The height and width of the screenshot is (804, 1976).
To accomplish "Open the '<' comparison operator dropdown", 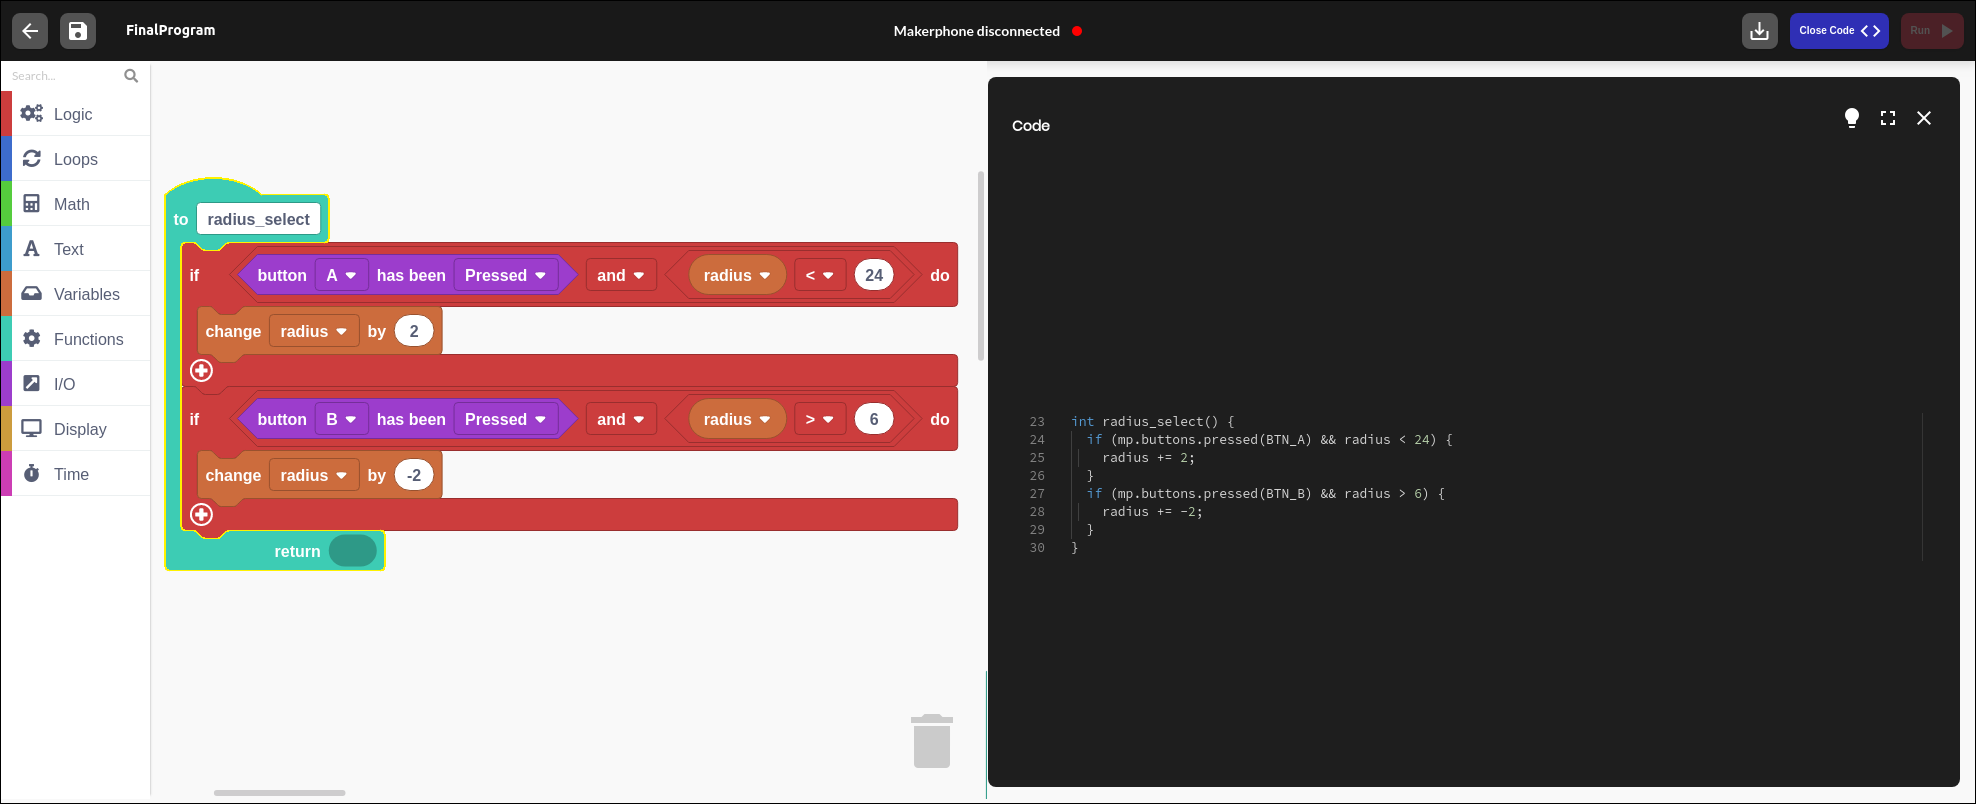I will 820,275.
